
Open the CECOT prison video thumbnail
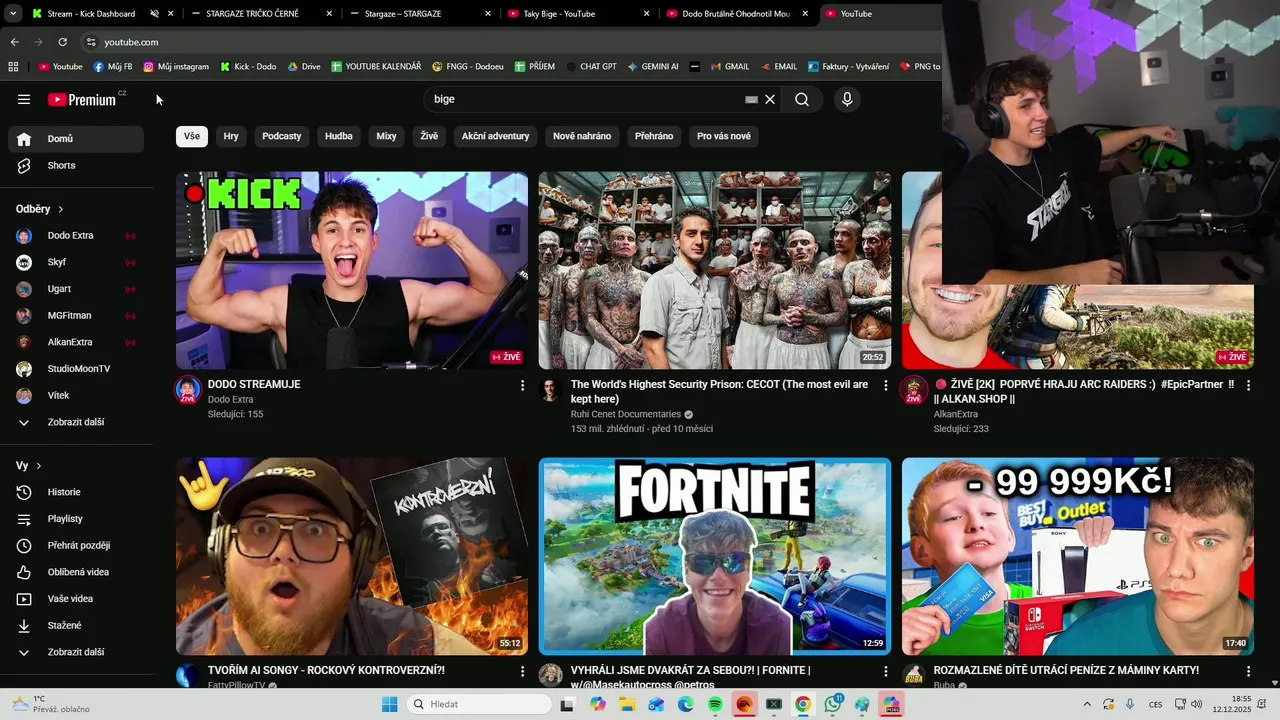point(715,270)
